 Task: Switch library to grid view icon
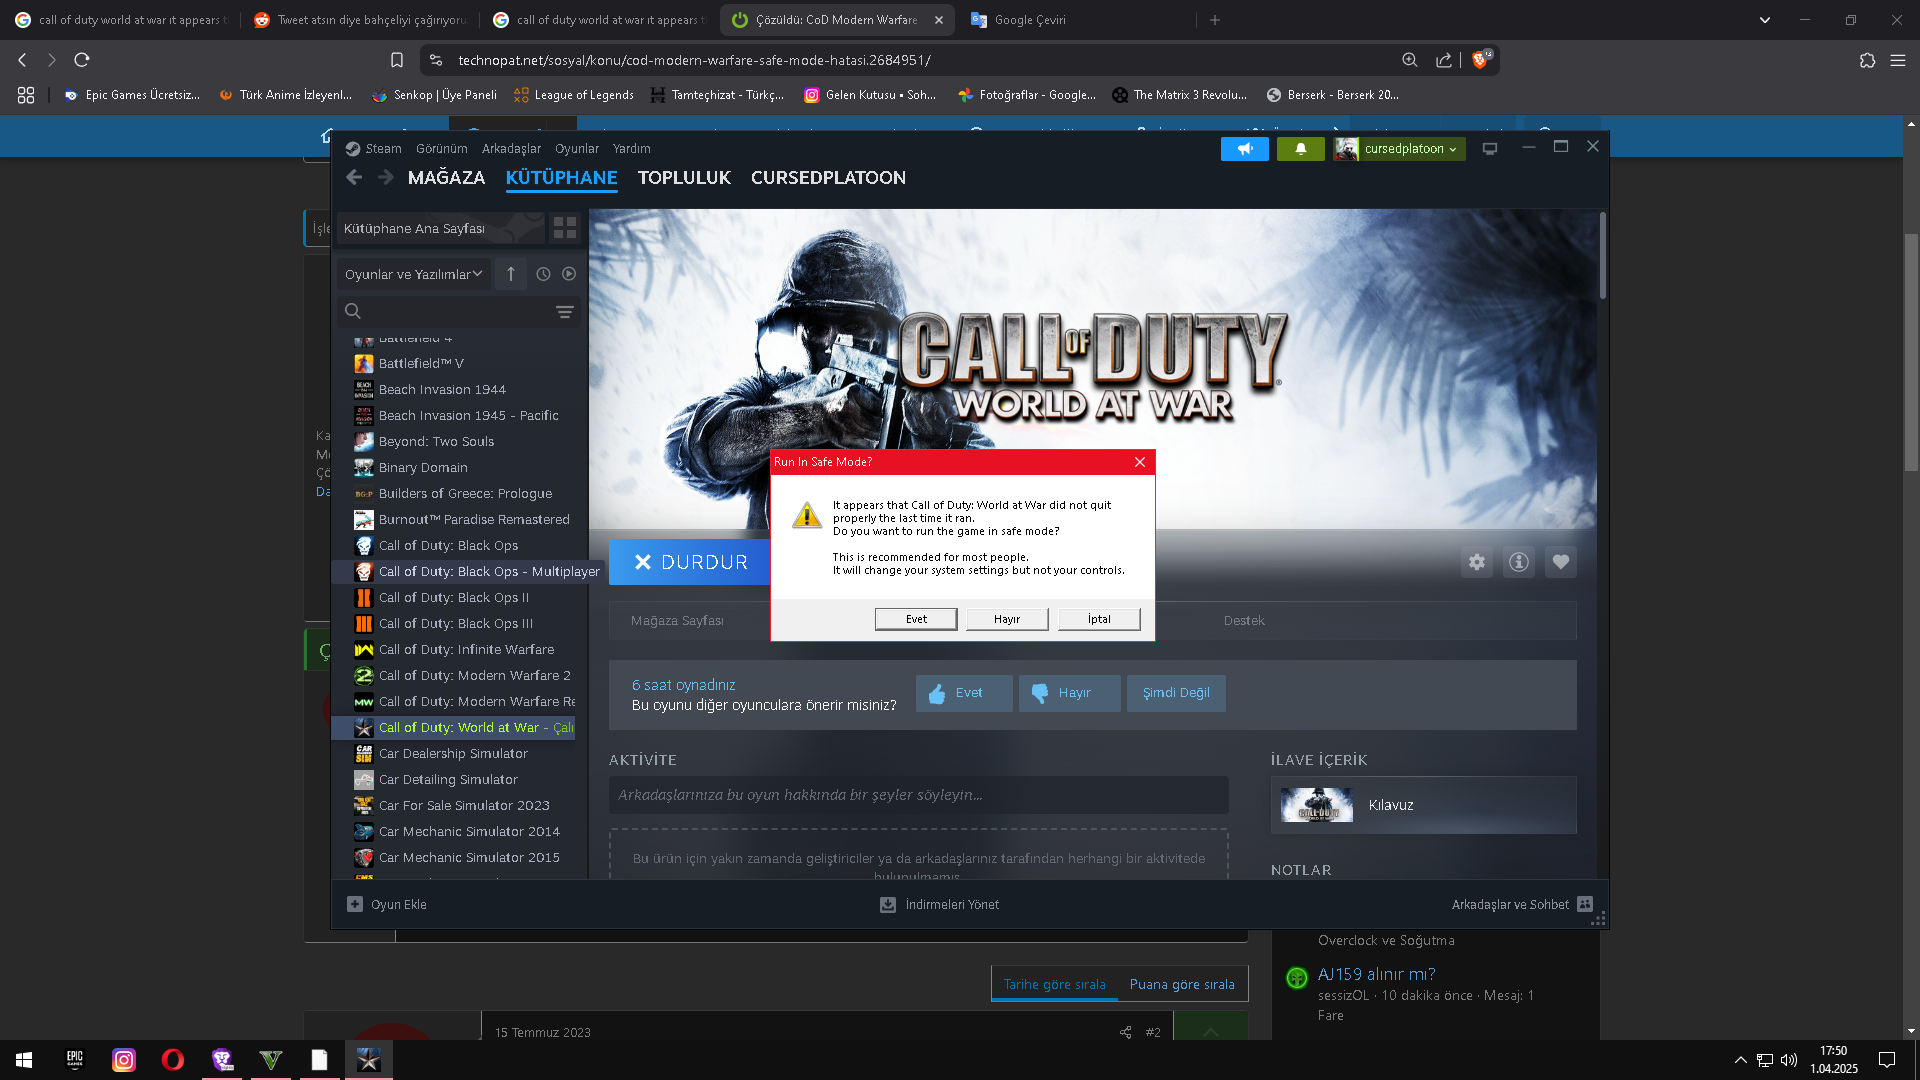click(x=565, y=228)
